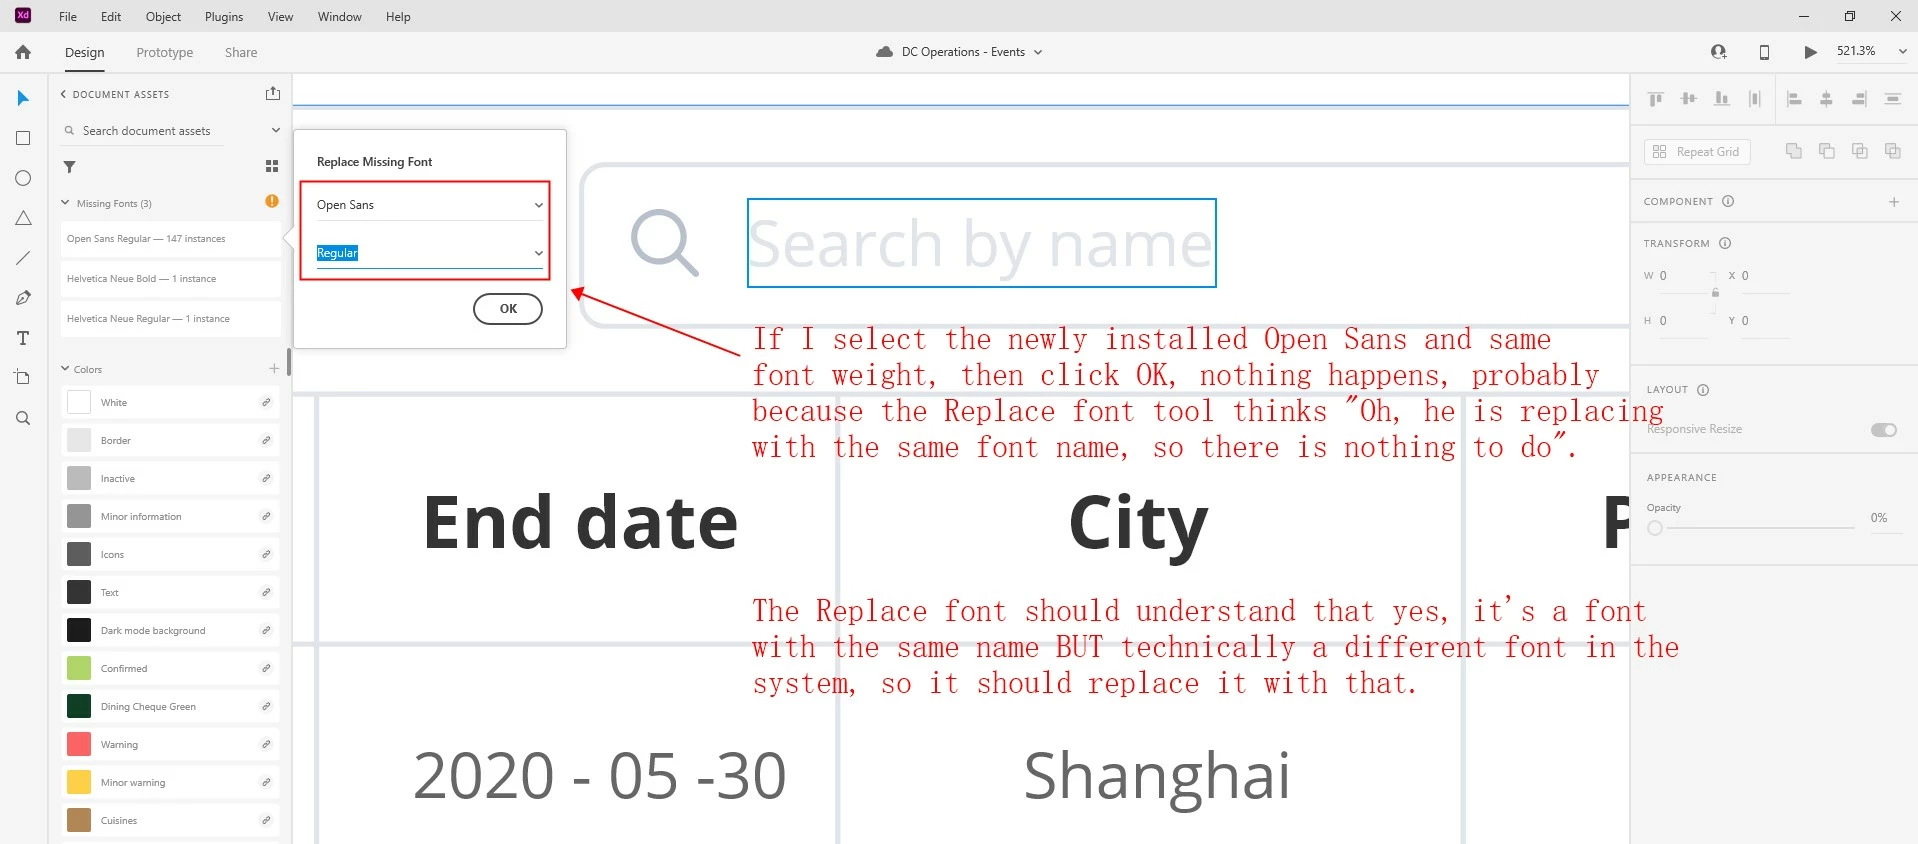
Task: Collapse the Colors section
Action: click(x=66, y=369)
